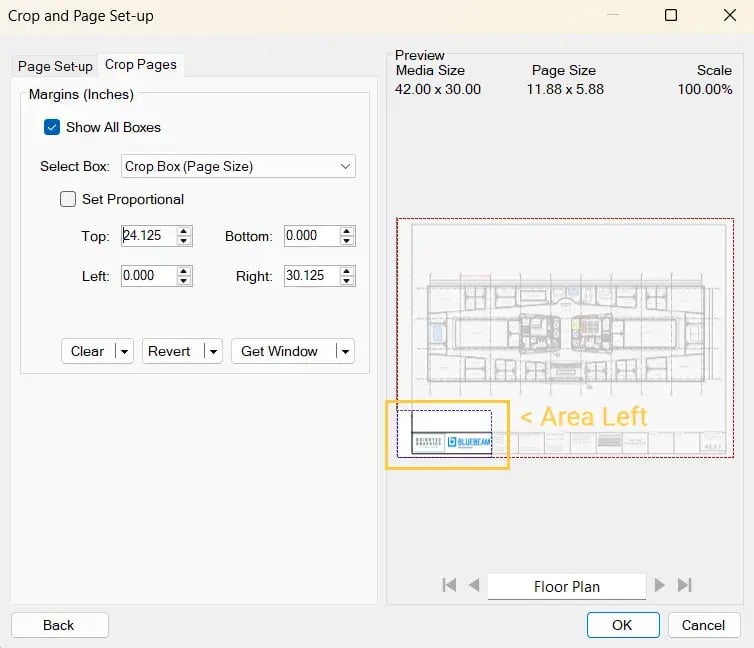Confirm with the OK button
Image resolution: width=754 pixels, height=648 pixels.
[623, 625]
